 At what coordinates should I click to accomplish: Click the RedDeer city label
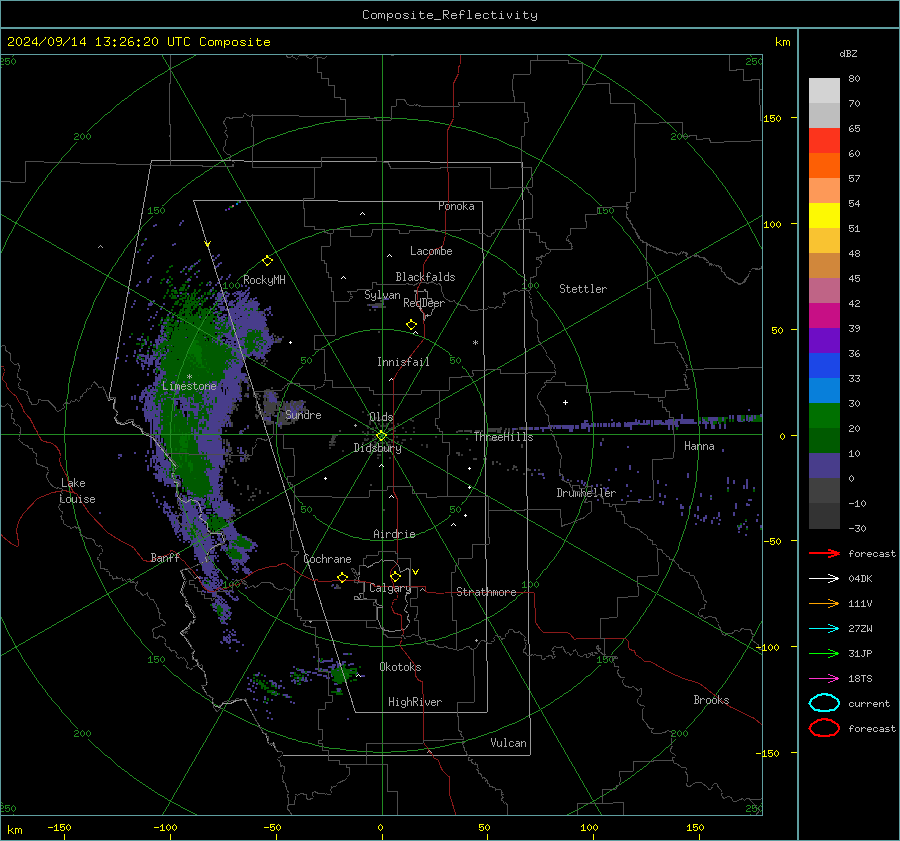coord(424,303)
